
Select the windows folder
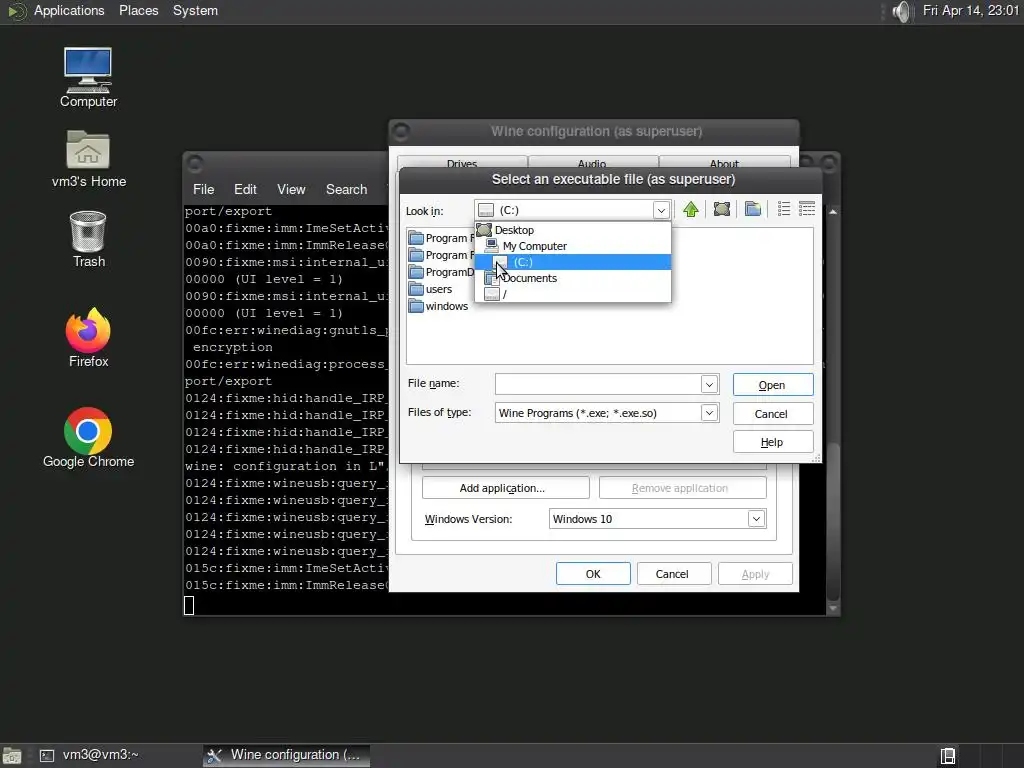coord(438,306)
